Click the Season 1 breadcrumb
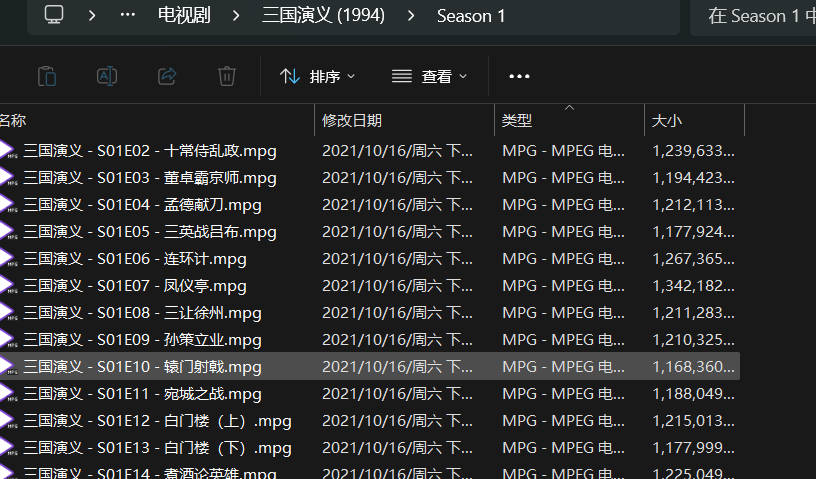This screenshot has width=816, height=479. point(471,16)
